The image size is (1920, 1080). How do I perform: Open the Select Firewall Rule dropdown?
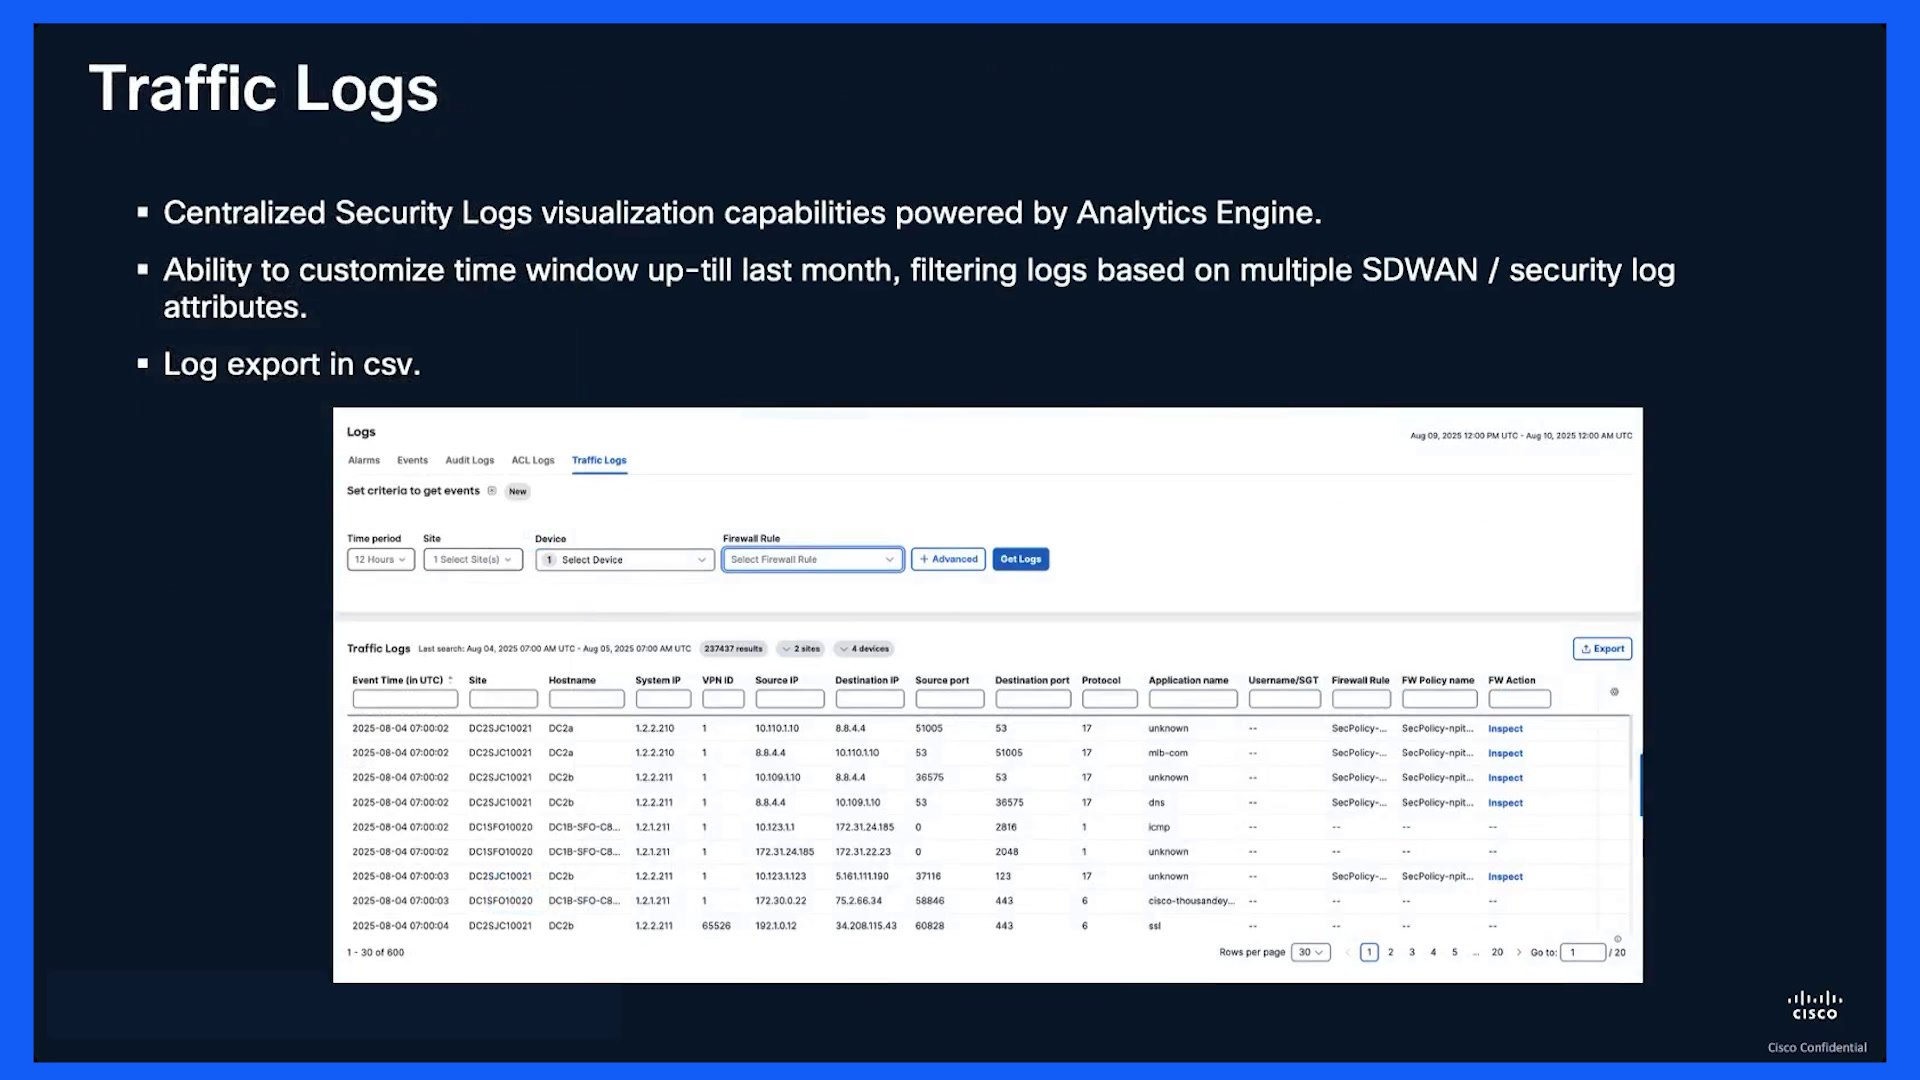coord(813,560)
